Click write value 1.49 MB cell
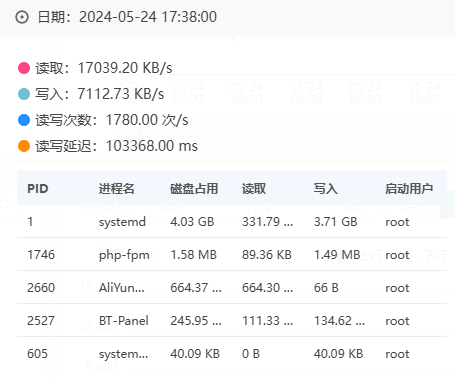455x378 pixels. pos(337,255)
